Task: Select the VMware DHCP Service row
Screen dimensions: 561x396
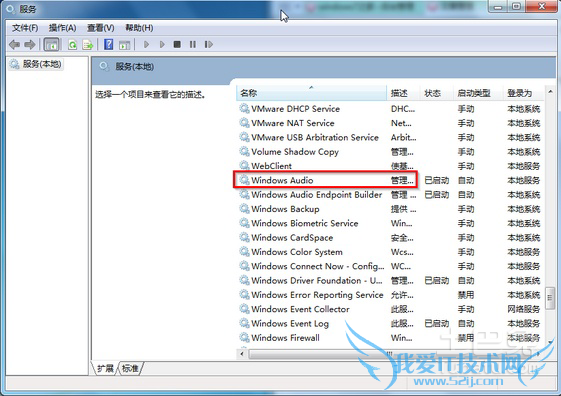Action: (390, 109)
